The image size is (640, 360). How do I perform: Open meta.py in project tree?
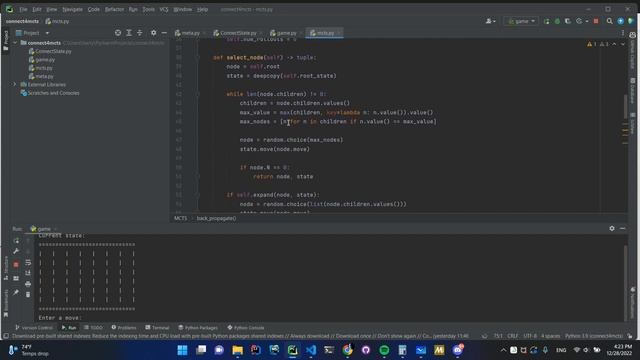(41, 76)
